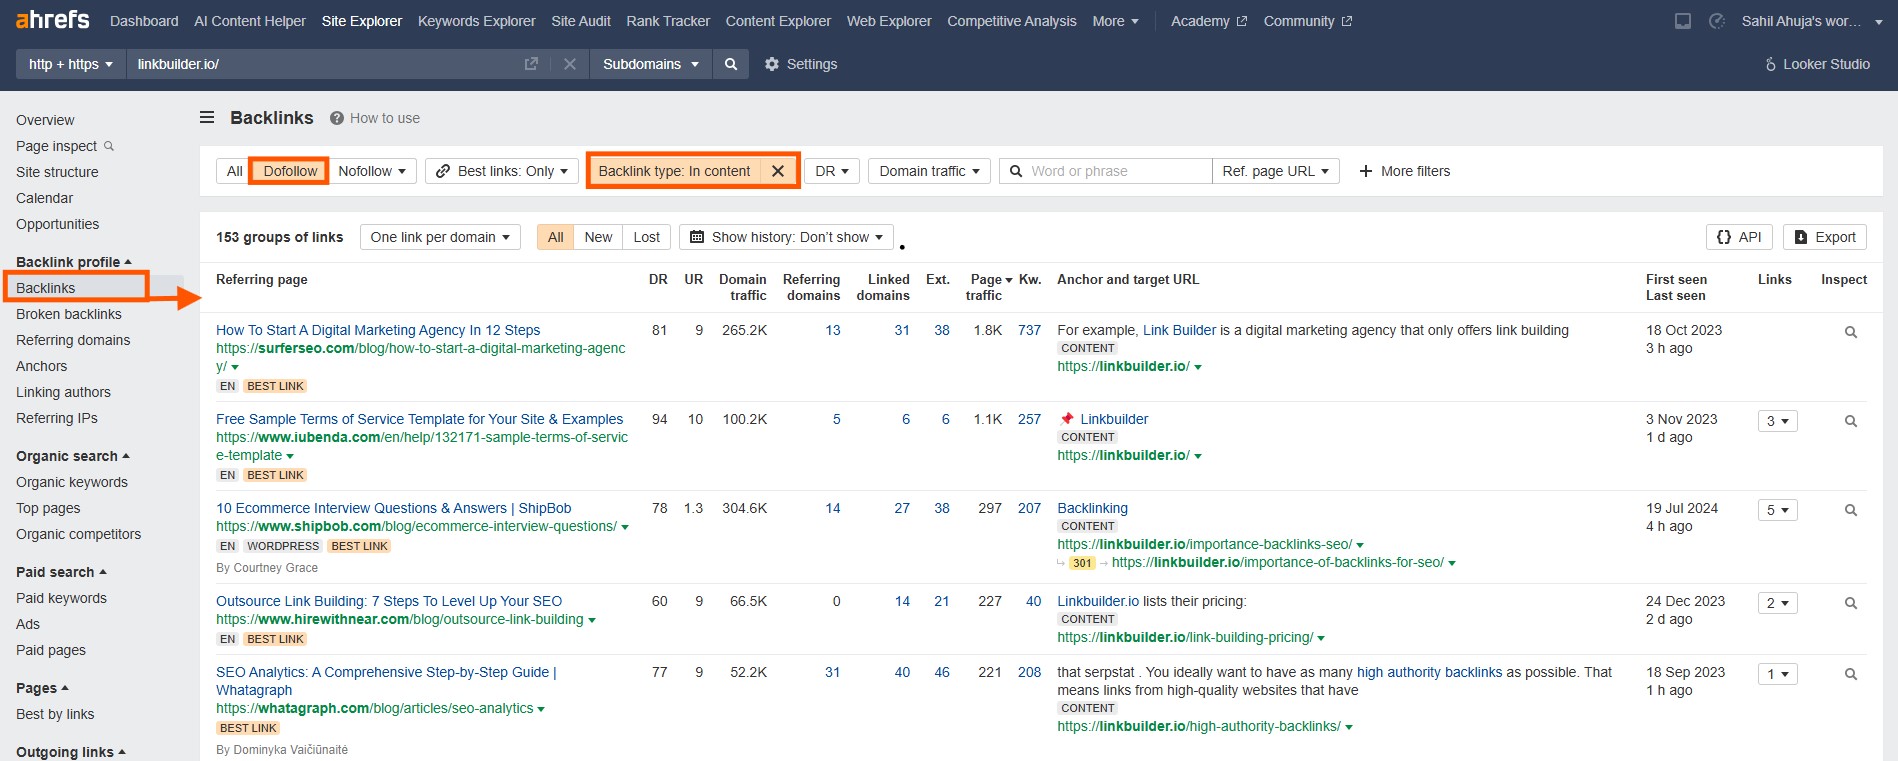Open URL in new tab icon
The image size is (1898, 761).
[531, 64]
